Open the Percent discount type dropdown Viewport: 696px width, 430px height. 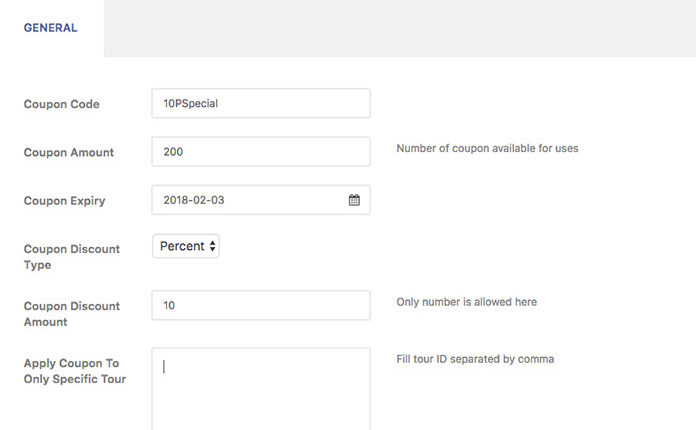click(185, 246)
